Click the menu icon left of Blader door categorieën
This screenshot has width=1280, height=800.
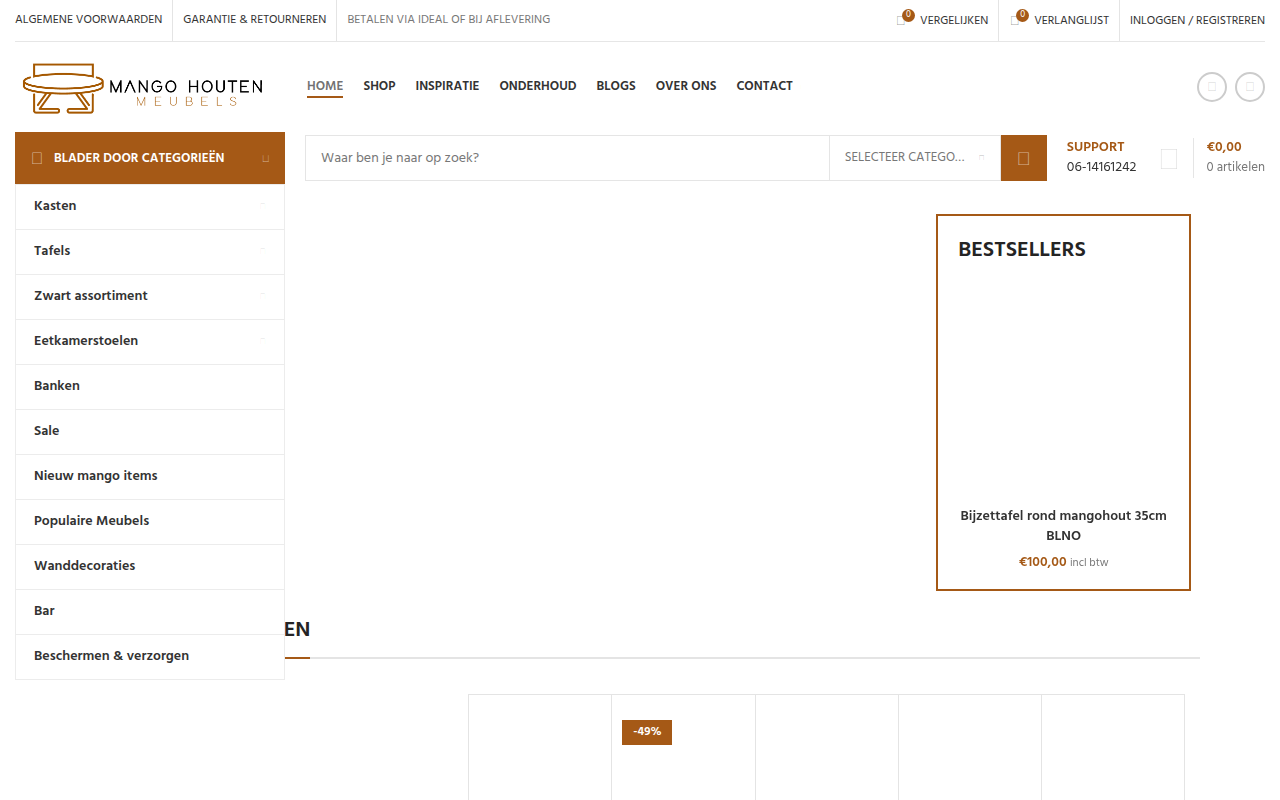click(x=37, y=158)
